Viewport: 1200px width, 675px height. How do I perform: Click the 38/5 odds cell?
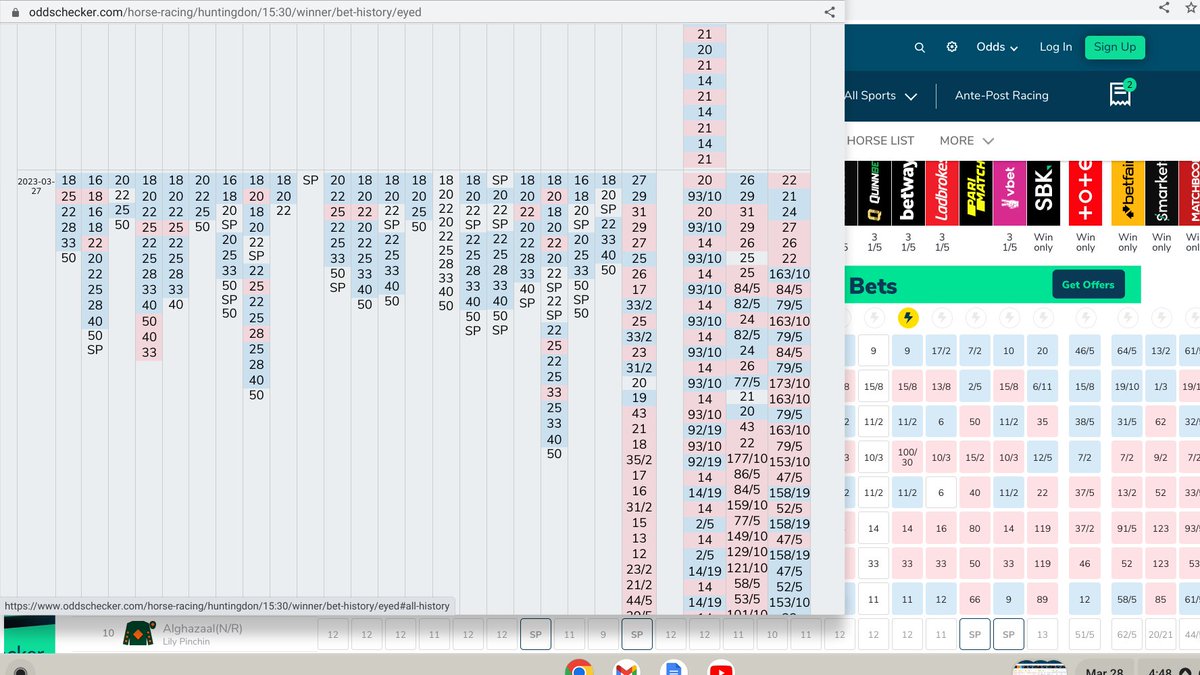click(x=1085, y=422)
